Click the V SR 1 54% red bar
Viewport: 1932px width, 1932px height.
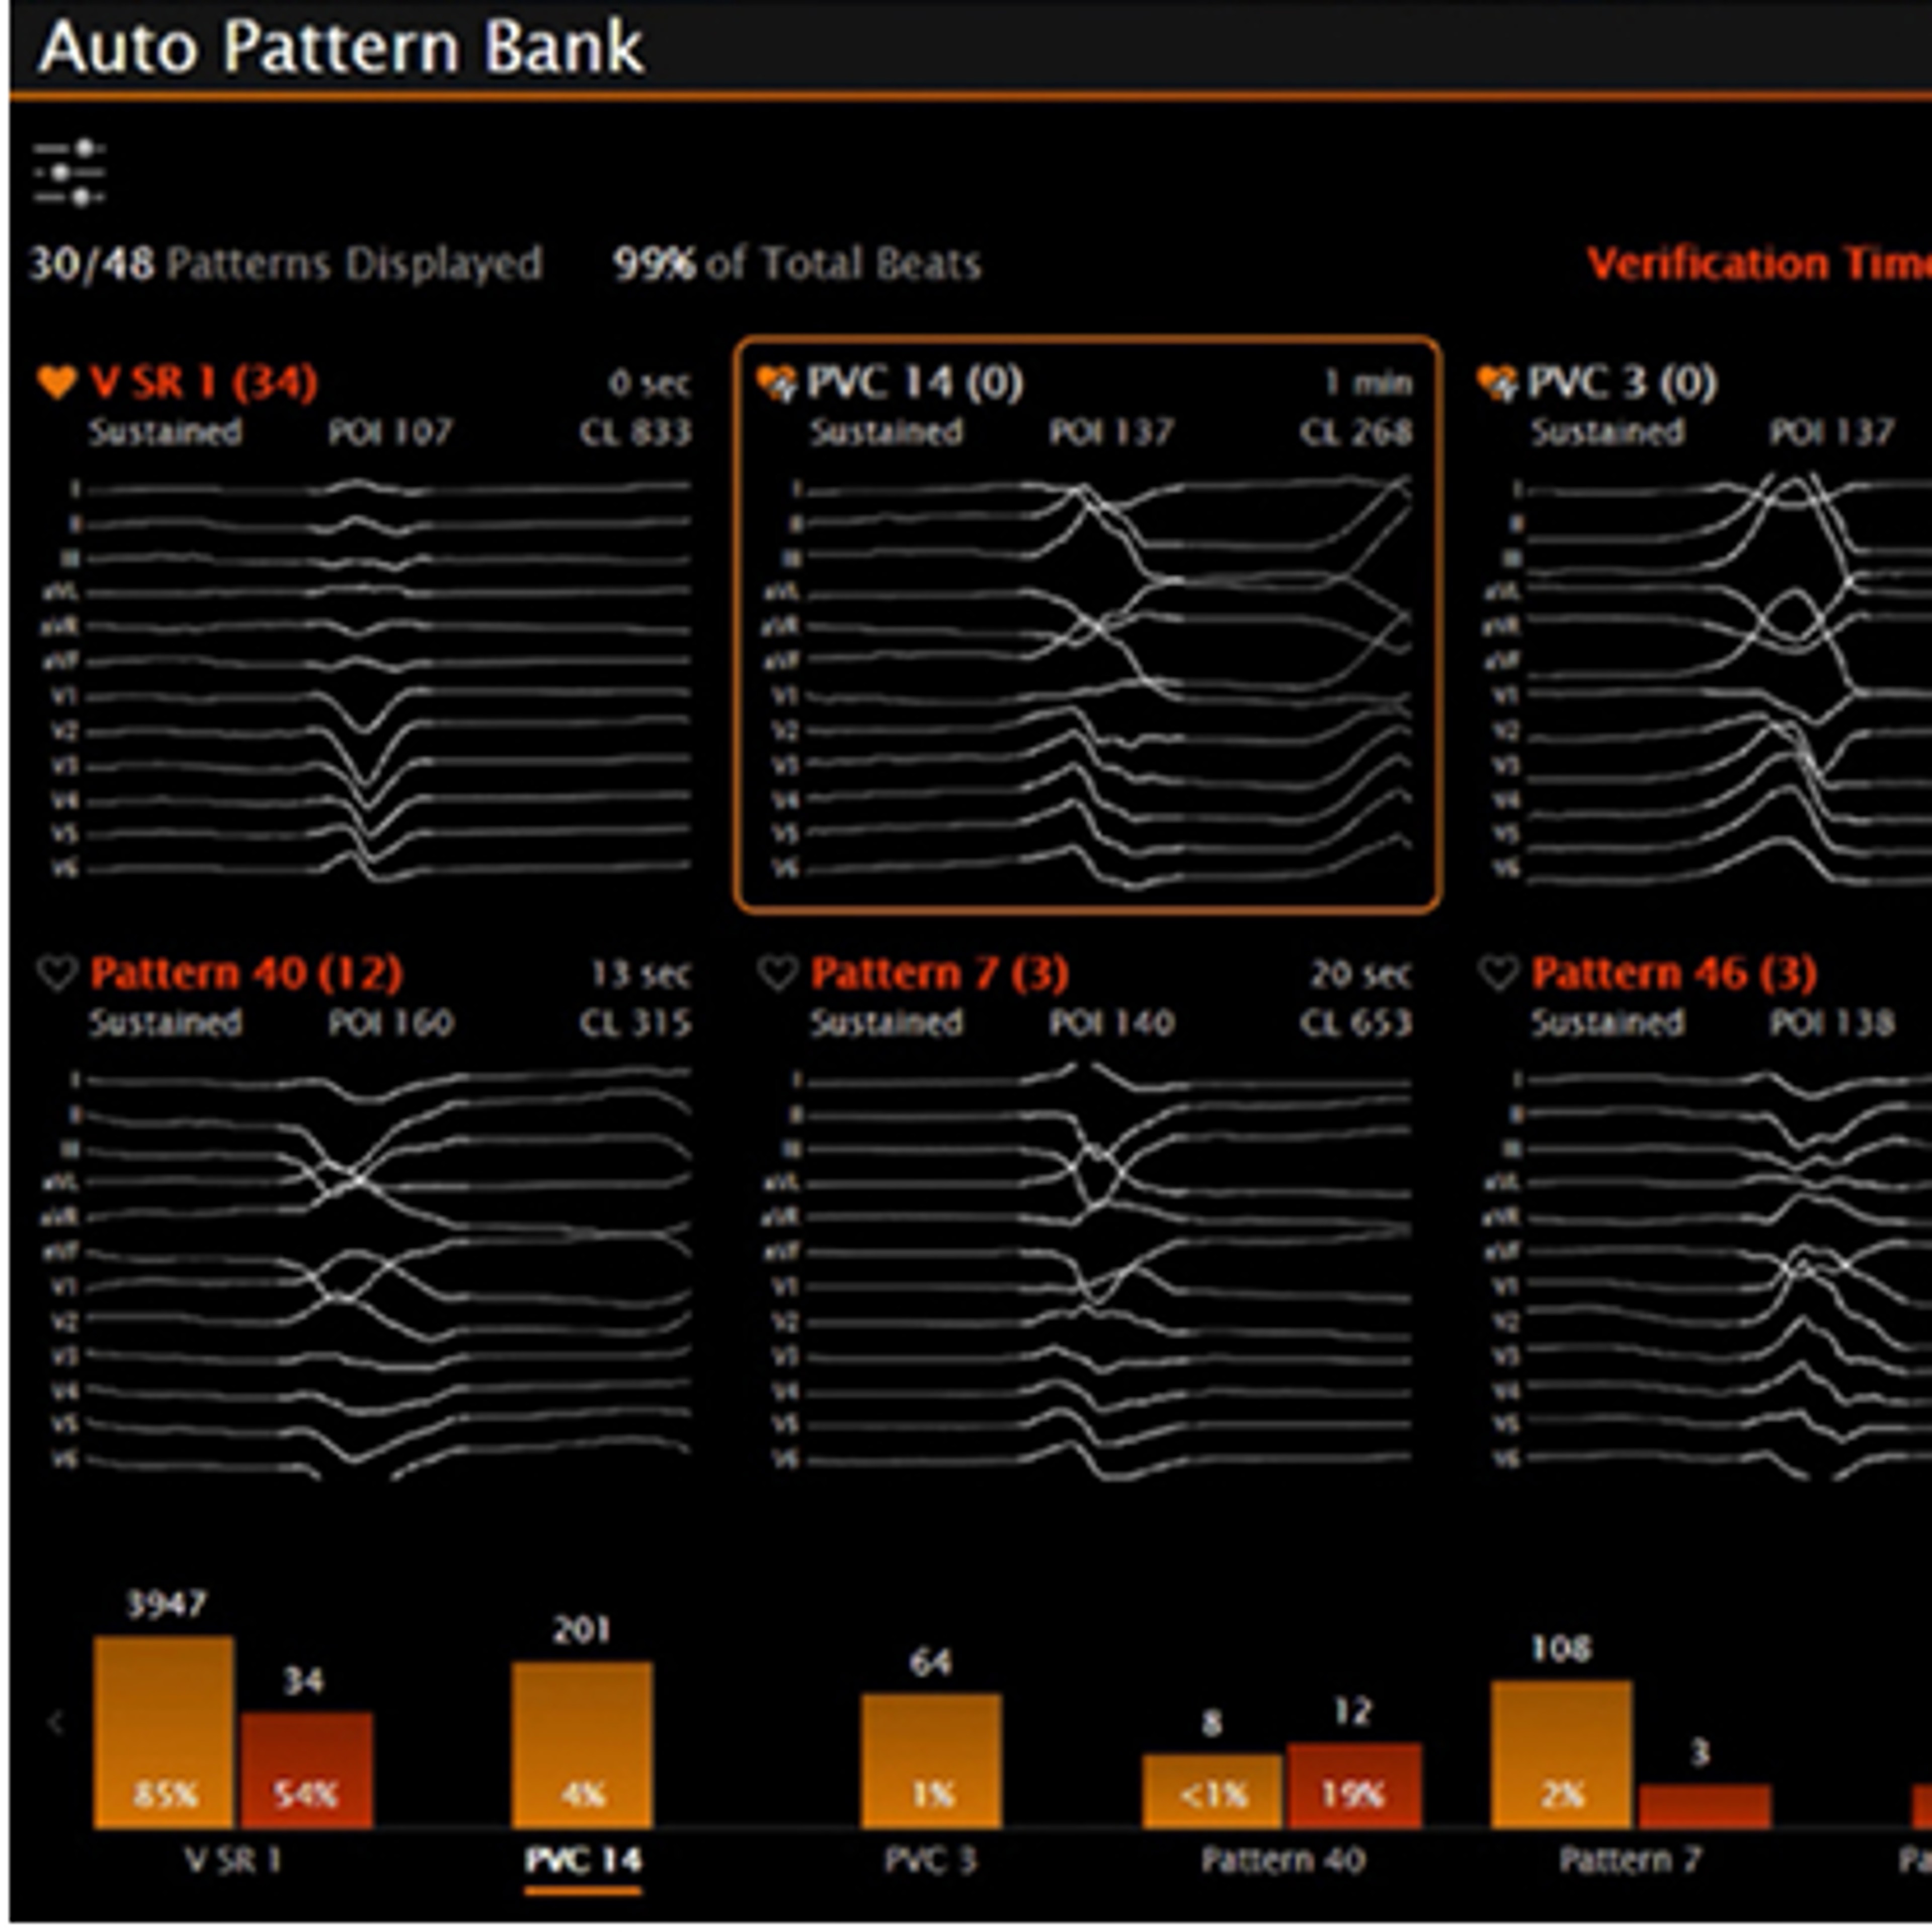point(307,1771)
